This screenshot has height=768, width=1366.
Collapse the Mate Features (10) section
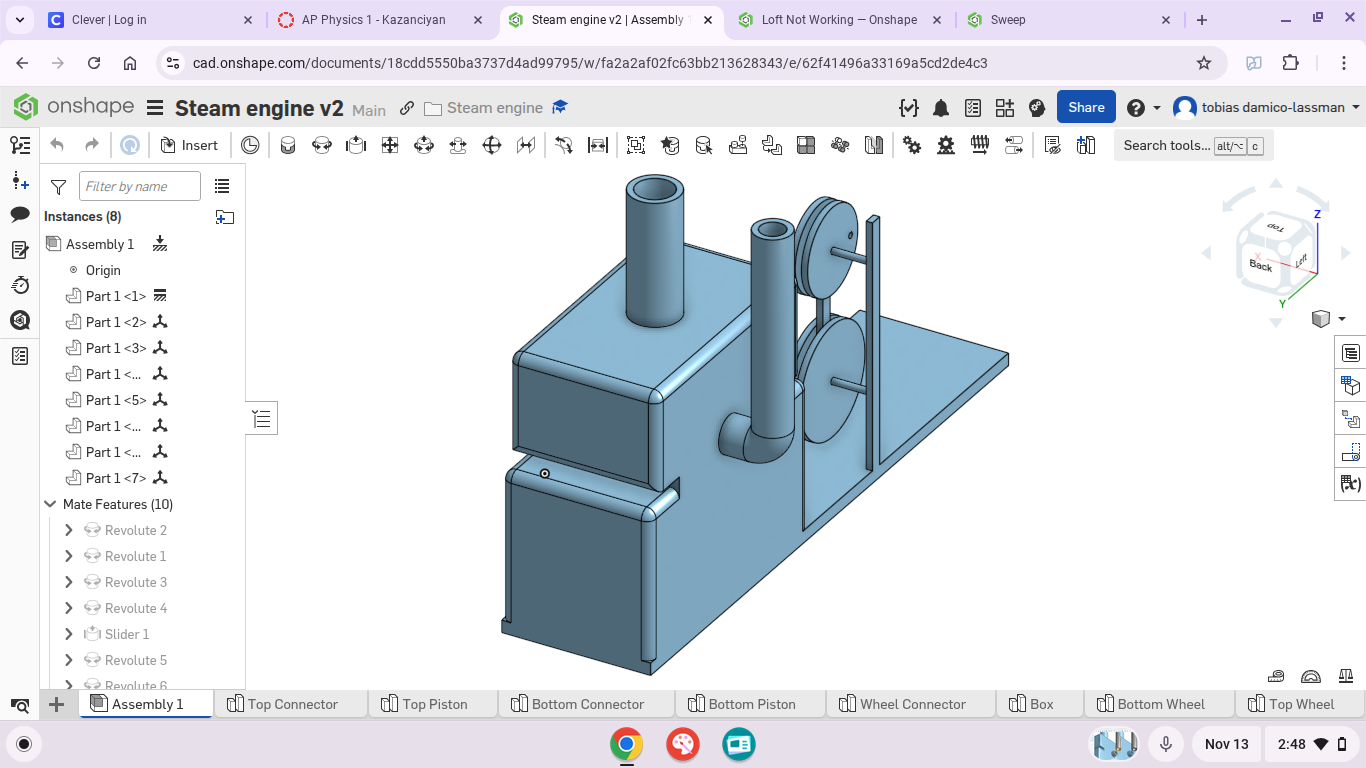pos(50,504)
